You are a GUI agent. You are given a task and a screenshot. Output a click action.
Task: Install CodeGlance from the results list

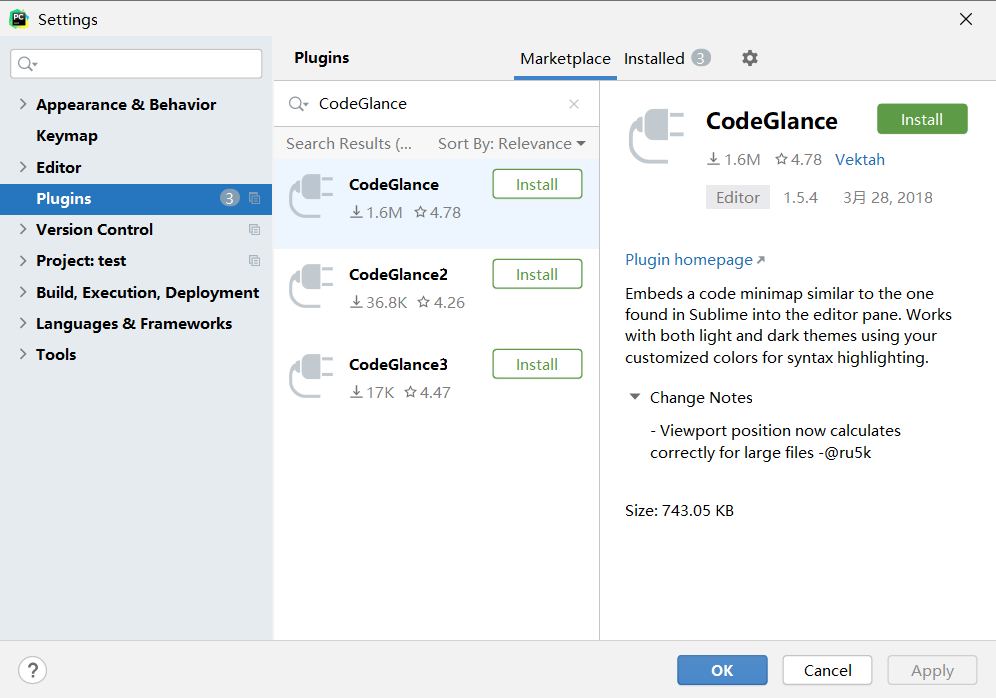point(537,184)
